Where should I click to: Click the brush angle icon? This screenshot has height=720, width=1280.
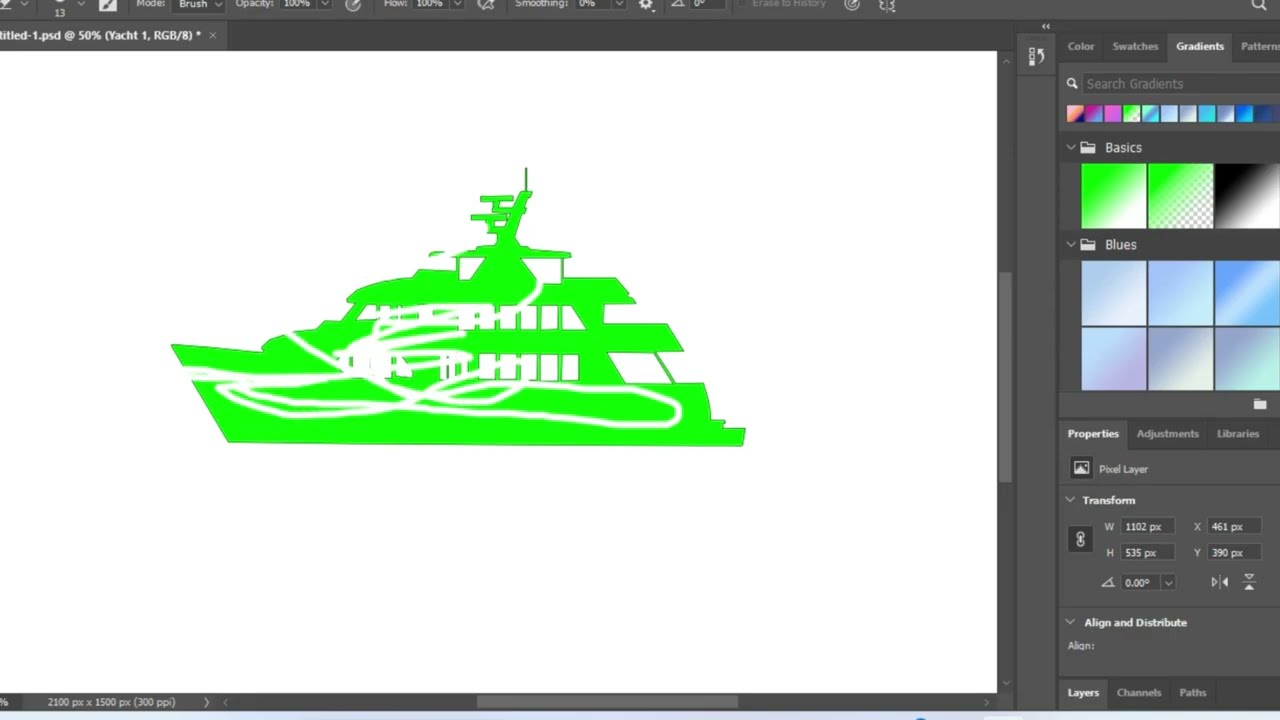pyautogui.click(x=679, y=5)
